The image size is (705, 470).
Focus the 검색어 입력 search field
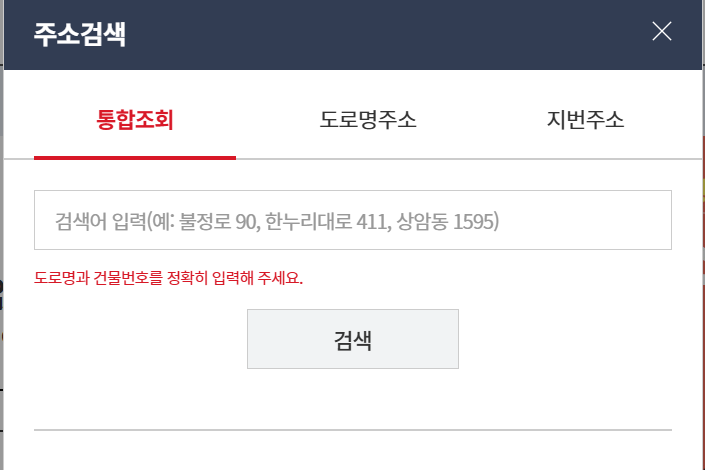coord(353,220)
